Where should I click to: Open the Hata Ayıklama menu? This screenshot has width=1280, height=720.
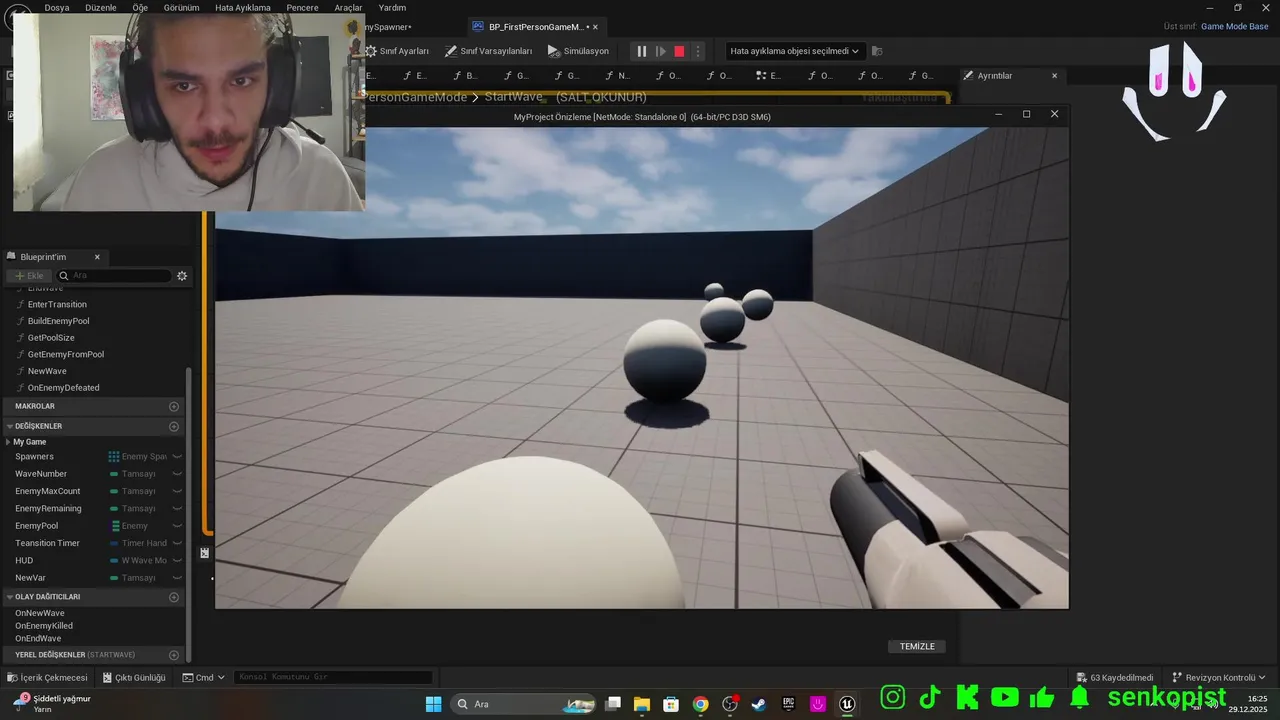pyautogui.click(x=243, y=7)
